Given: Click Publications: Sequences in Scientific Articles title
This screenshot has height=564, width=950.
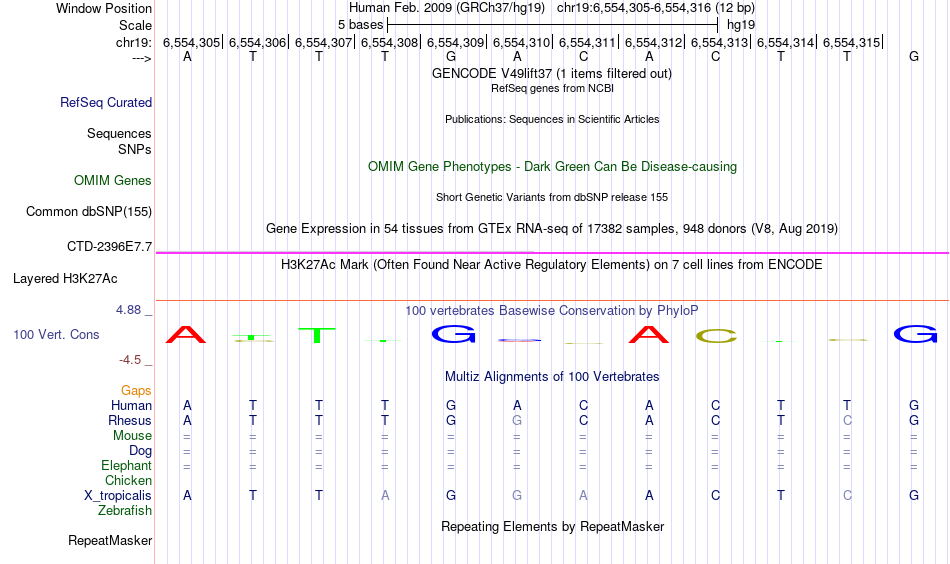Looking at the screenshot, I should (x=552, y=119).
